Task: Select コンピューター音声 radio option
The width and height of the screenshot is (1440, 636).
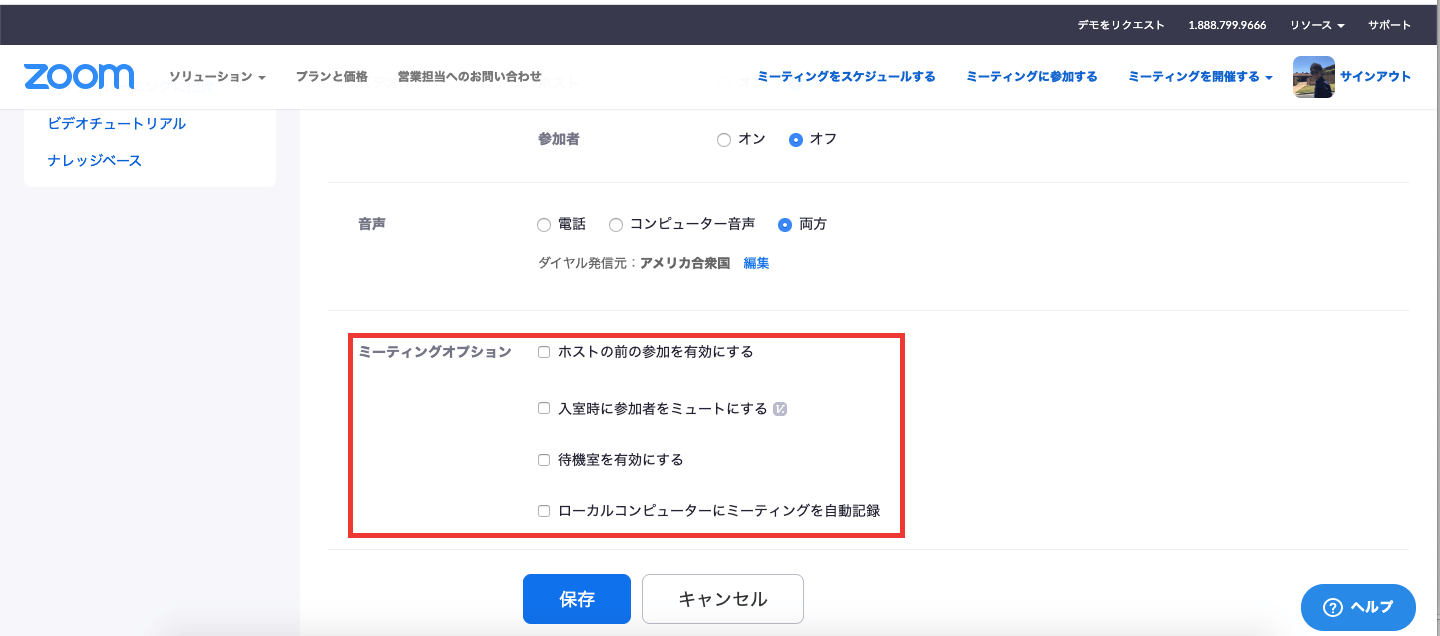Action: click(616, 225)
